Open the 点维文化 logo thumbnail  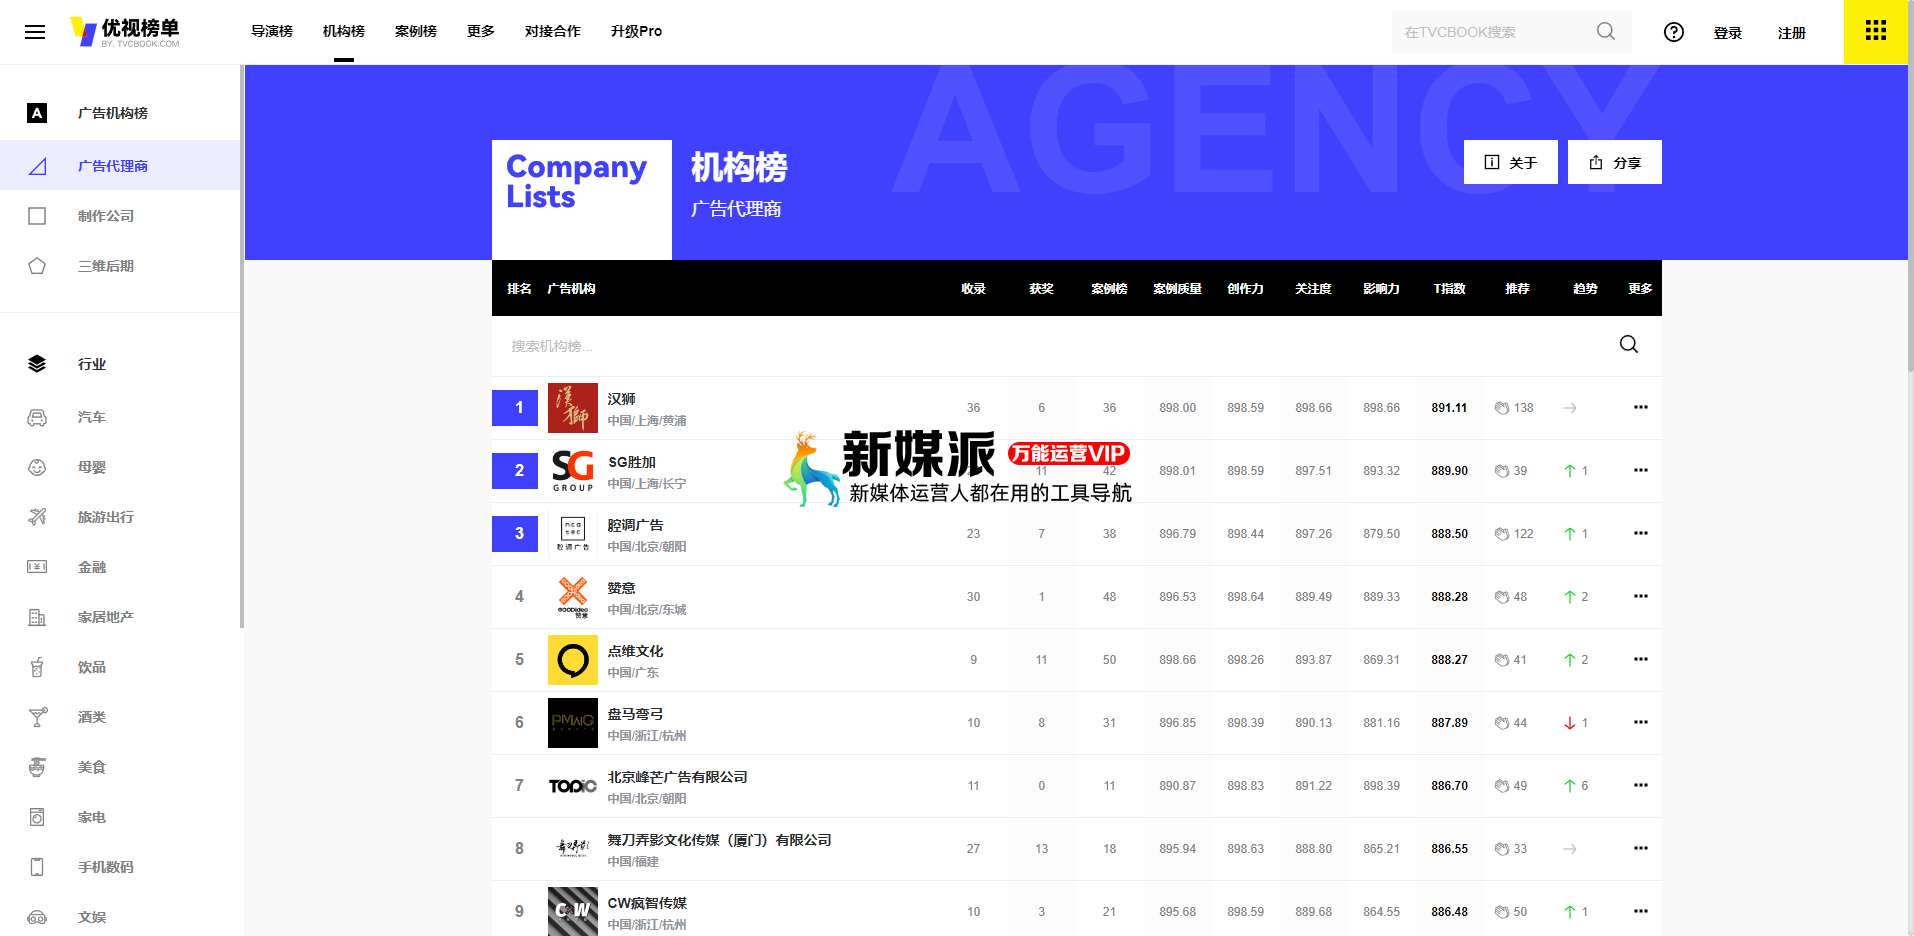tap(573, 660)
